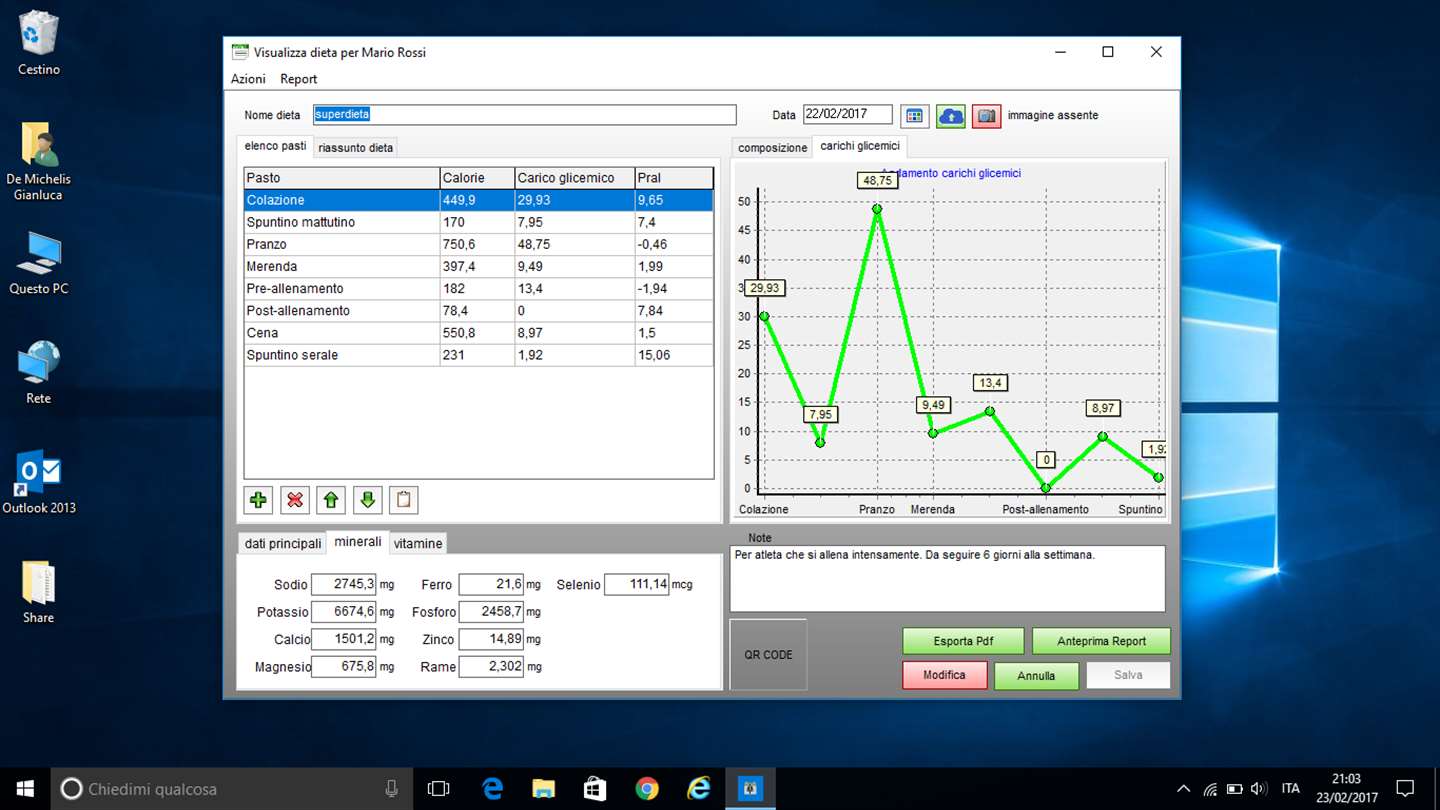
Task: Launch Google Chrome from taskbar
Action: point(647,789)
